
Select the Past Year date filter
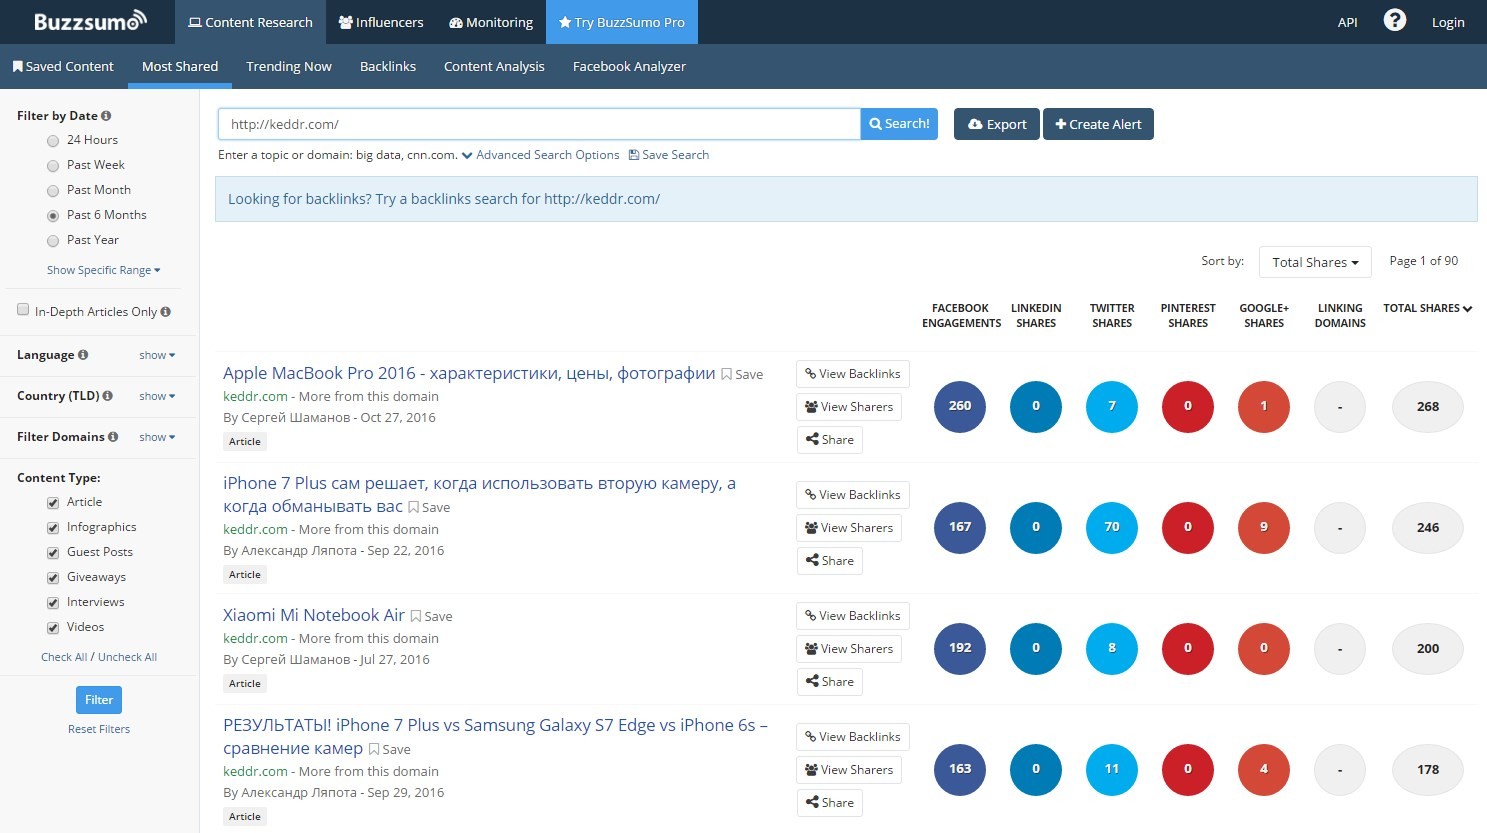click(x=53, y=241)
